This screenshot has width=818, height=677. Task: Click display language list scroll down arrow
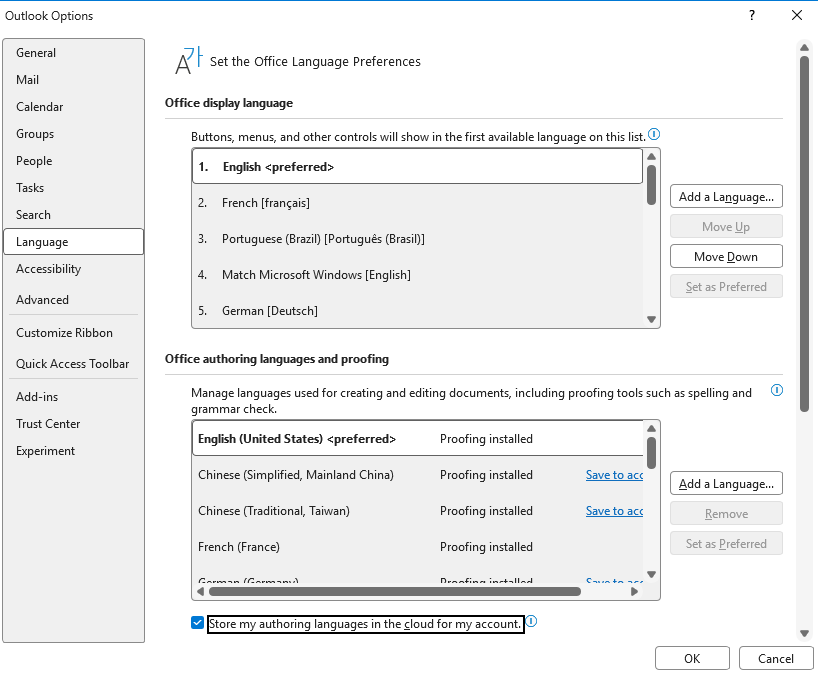pos(651,319)
